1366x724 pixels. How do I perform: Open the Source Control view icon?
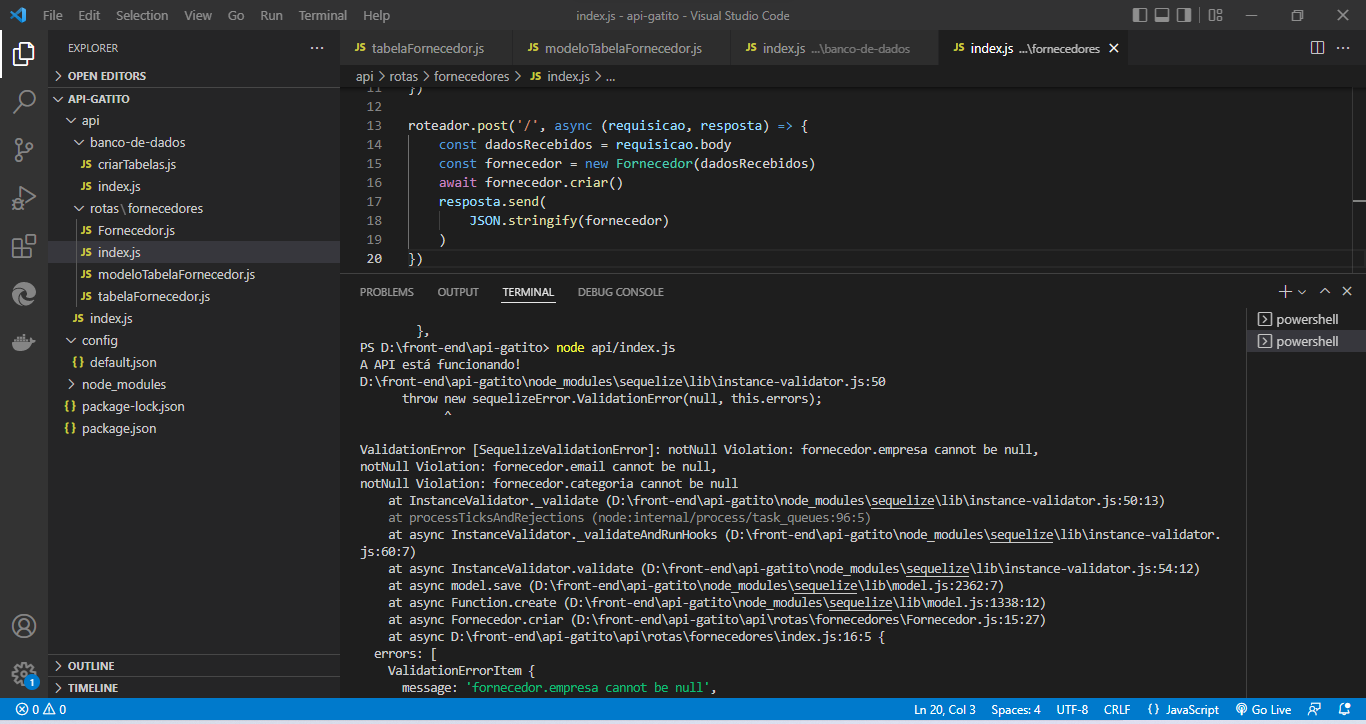coord(24,150)
